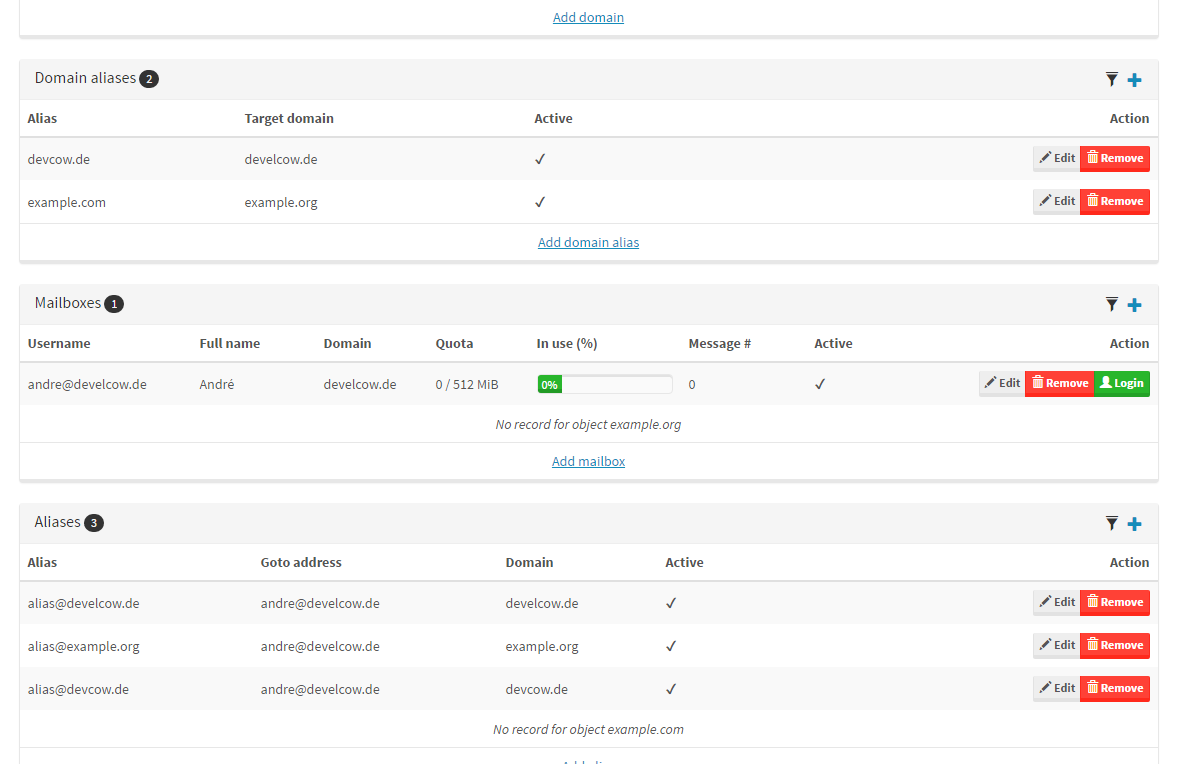Click the plus icon in Domain aliases header

coord(1134,80)
